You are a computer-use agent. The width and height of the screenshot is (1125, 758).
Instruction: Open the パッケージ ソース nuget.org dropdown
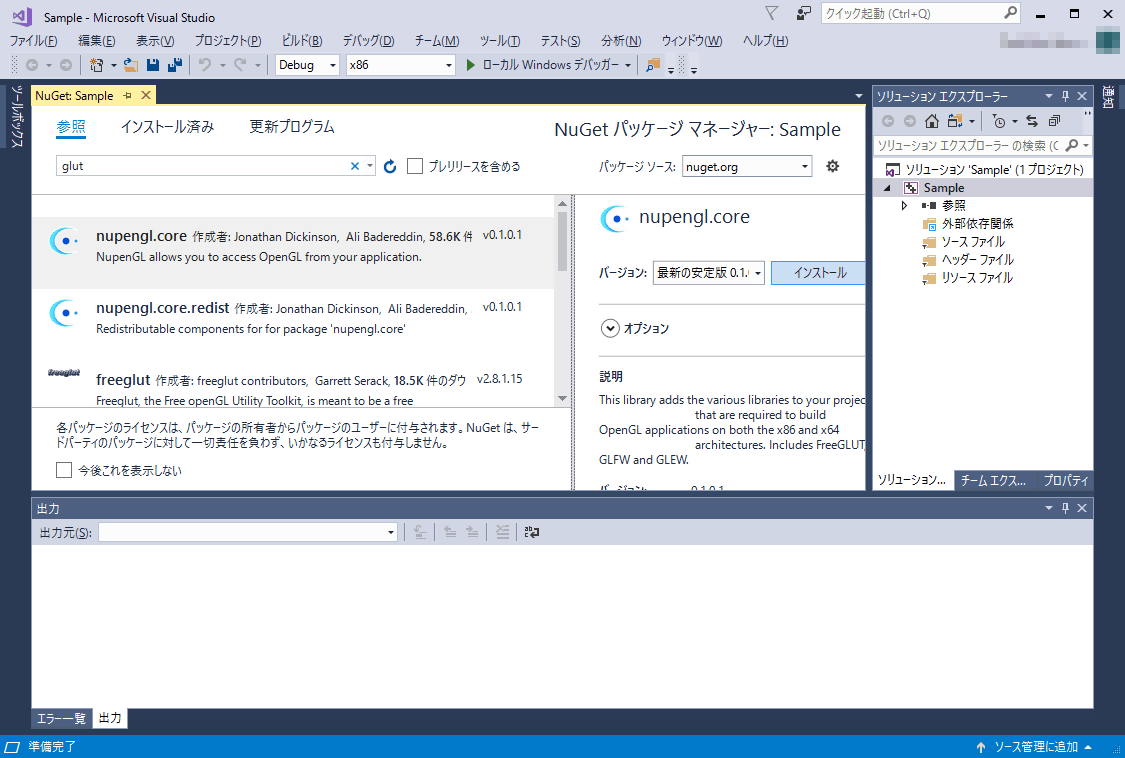[x=747, y=167]
